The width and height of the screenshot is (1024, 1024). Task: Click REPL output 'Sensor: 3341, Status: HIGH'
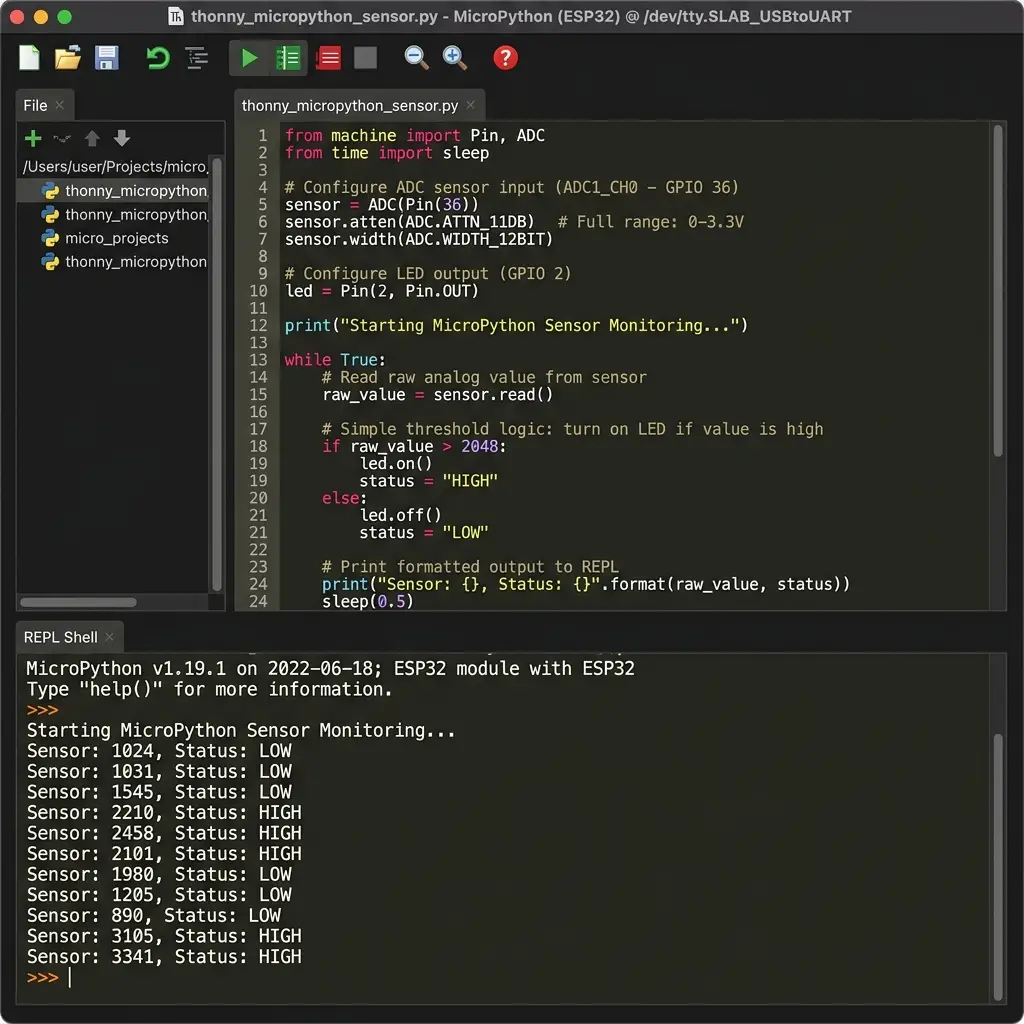click(x=165, y=957)
